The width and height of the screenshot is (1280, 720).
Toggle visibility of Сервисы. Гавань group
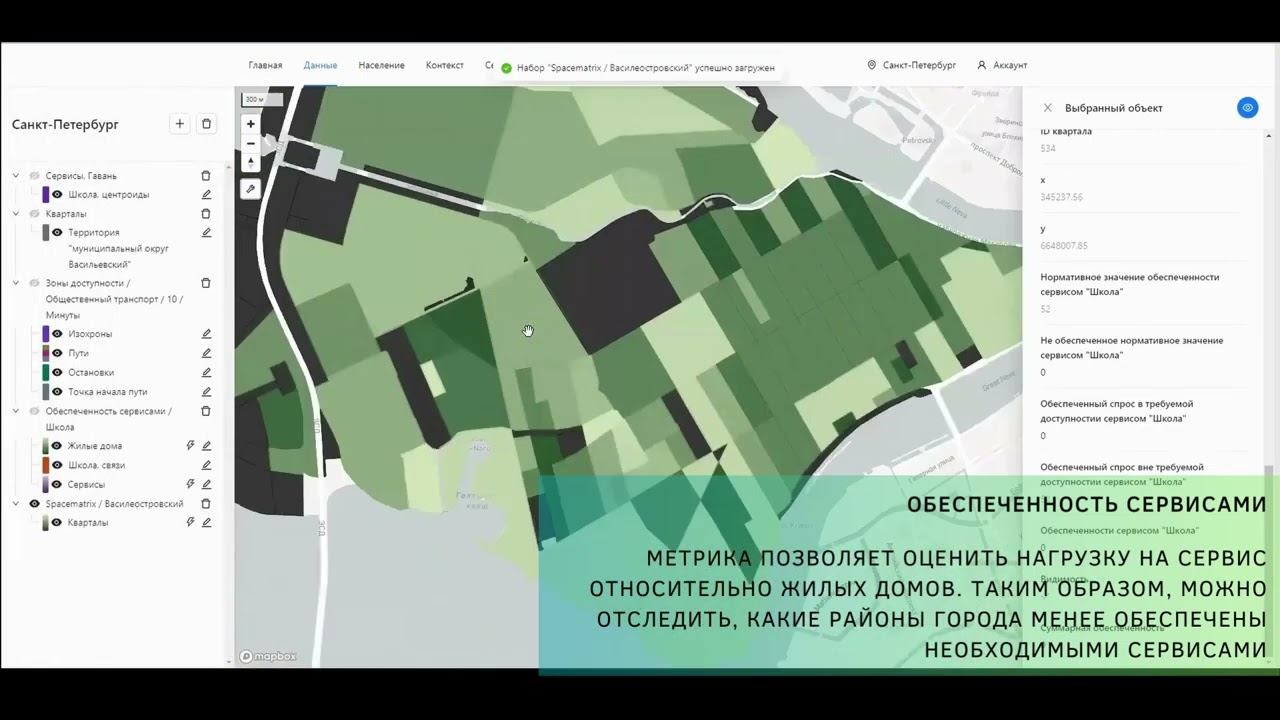point(34,176)
